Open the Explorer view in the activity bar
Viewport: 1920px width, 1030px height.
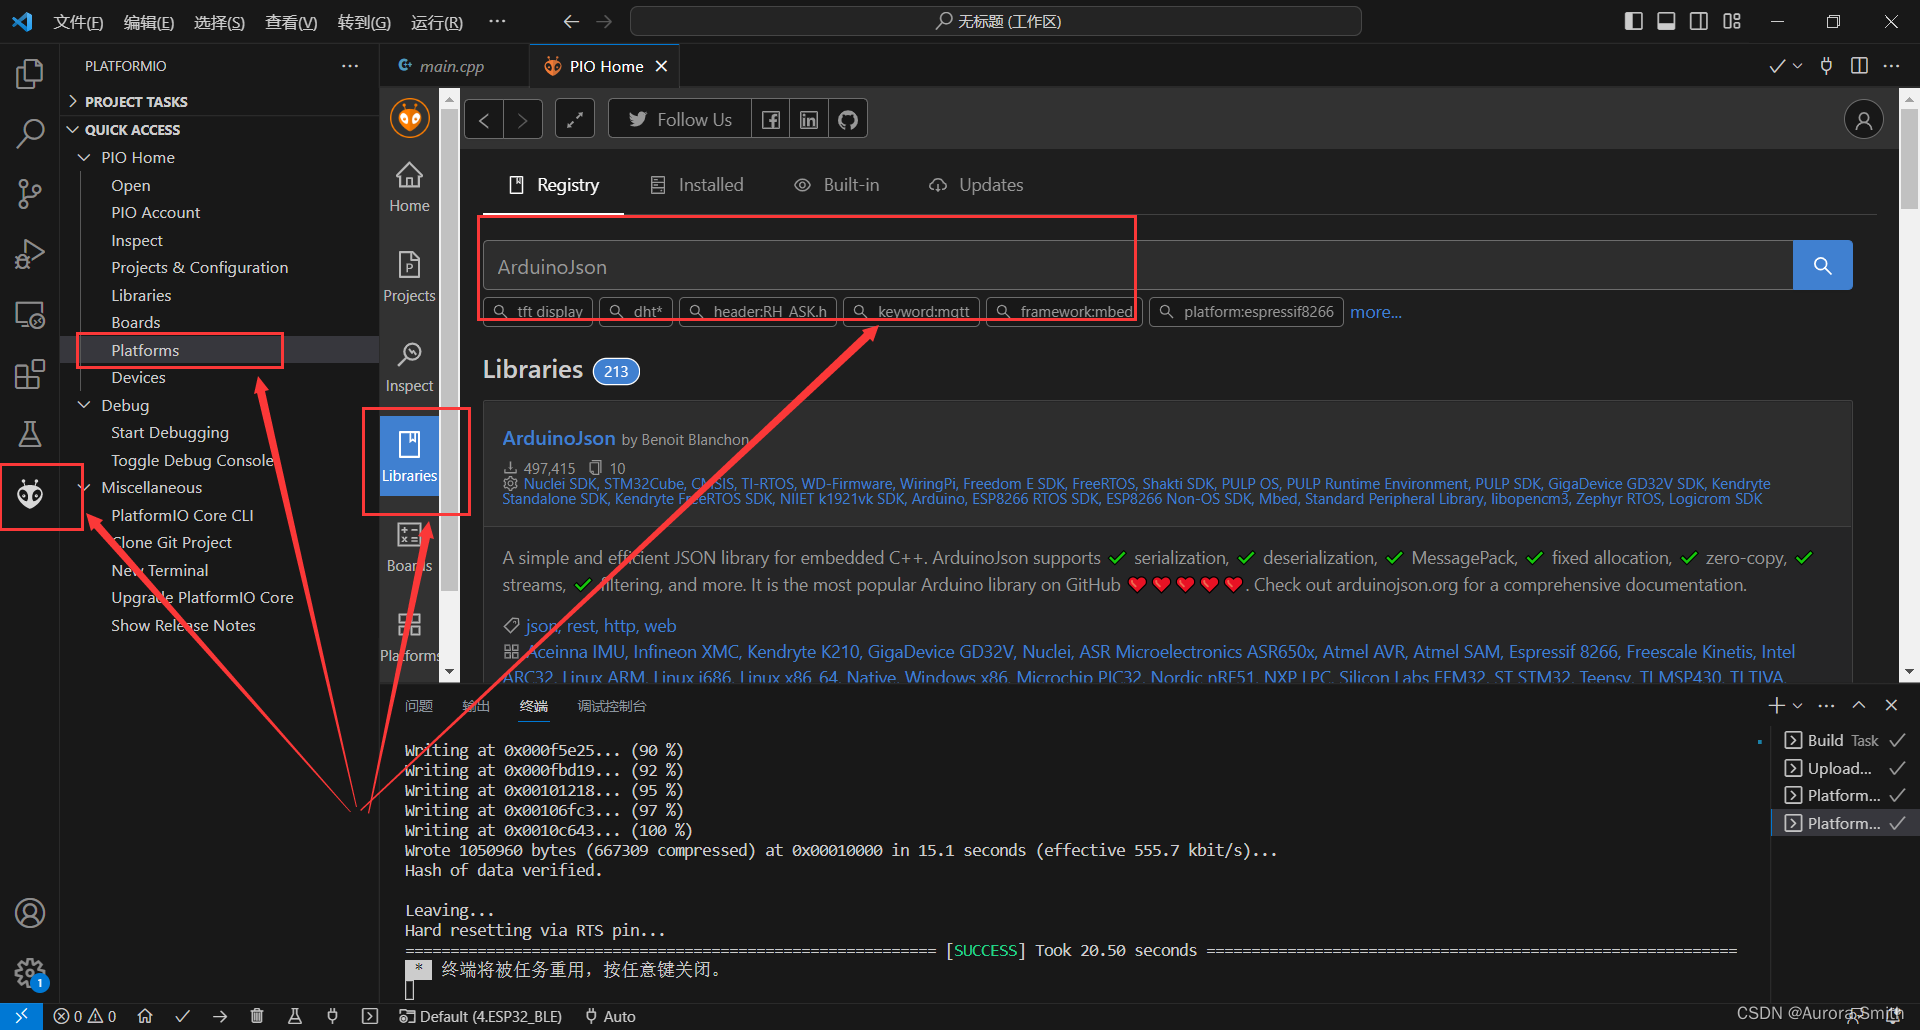coord(30,73)
